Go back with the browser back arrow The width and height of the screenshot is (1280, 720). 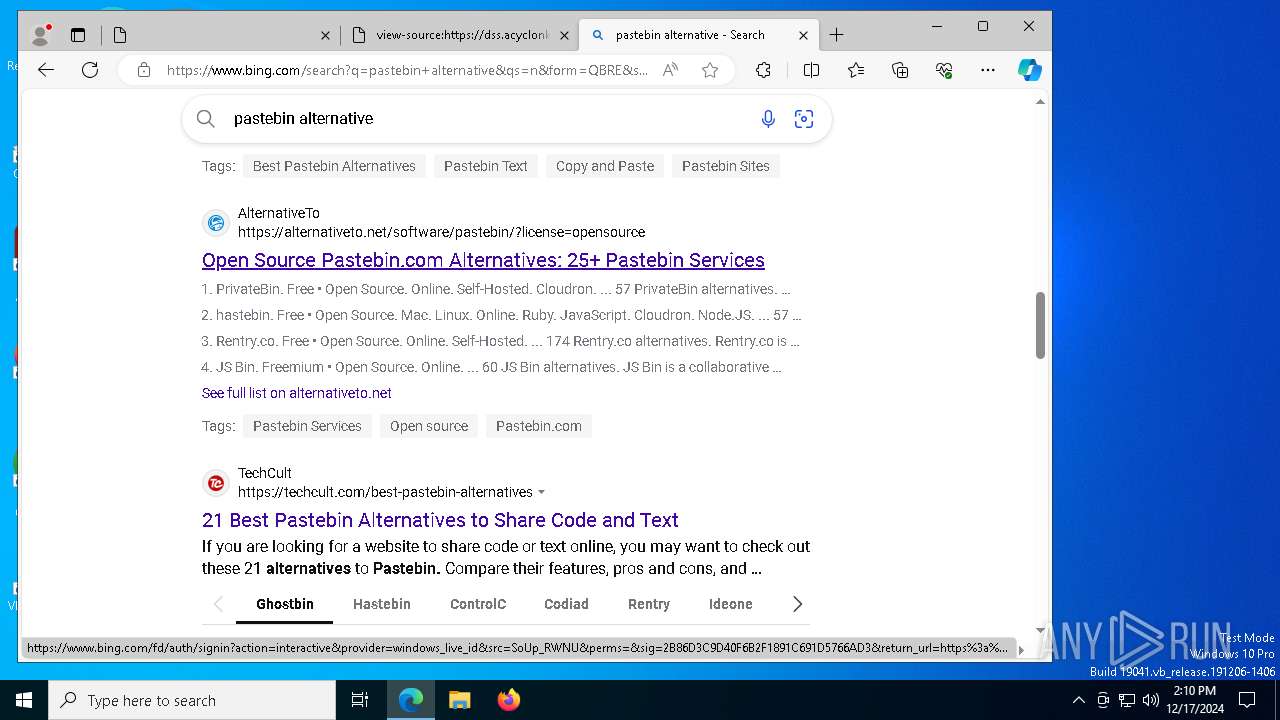[46, 70]
